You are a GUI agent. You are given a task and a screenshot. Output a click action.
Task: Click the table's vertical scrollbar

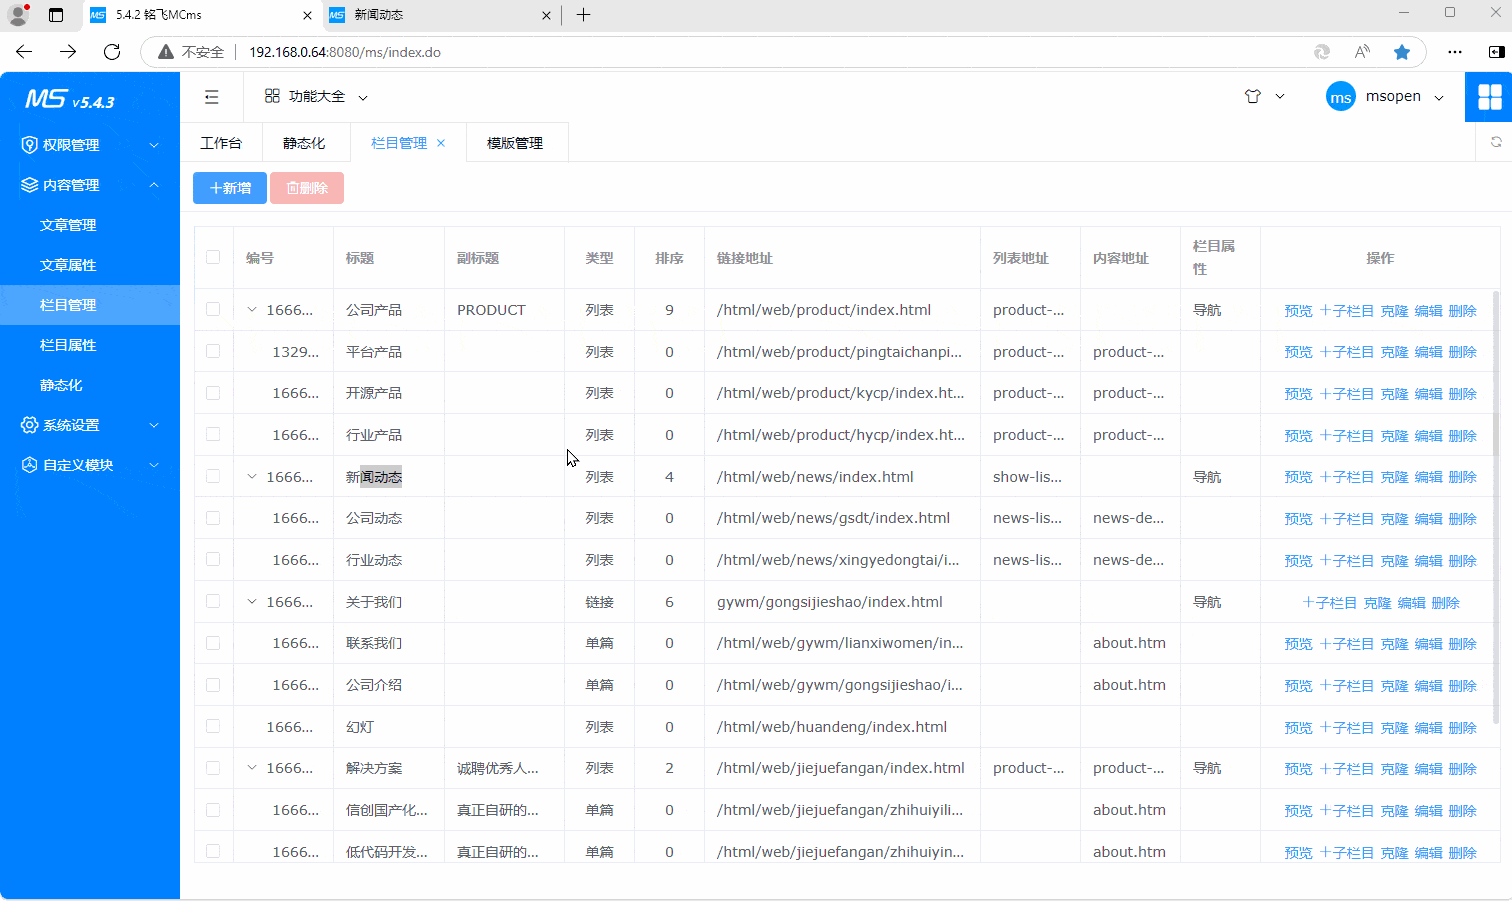click(x=1495, y=500)
